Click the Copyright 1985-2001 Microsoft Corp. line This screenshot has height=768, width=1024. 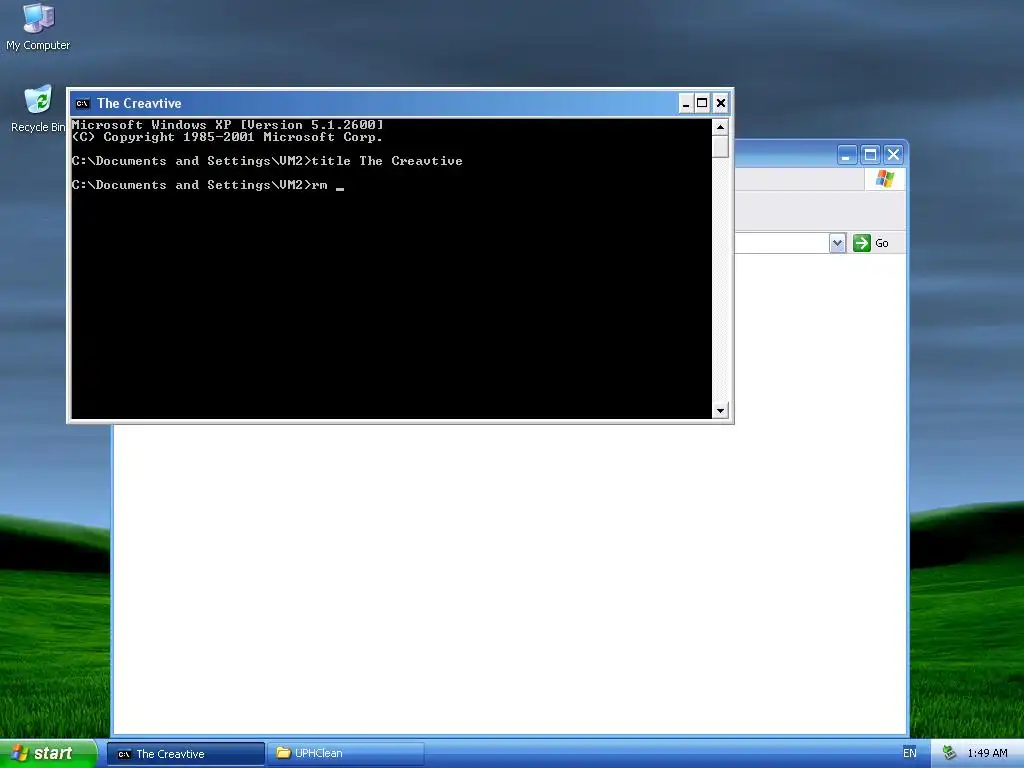227,137
